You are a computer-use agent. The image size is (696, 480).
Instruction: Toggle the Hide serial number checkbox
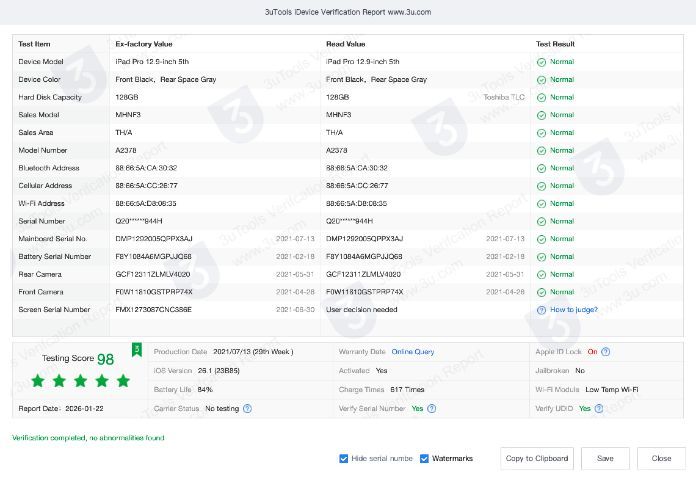[344, 459]
